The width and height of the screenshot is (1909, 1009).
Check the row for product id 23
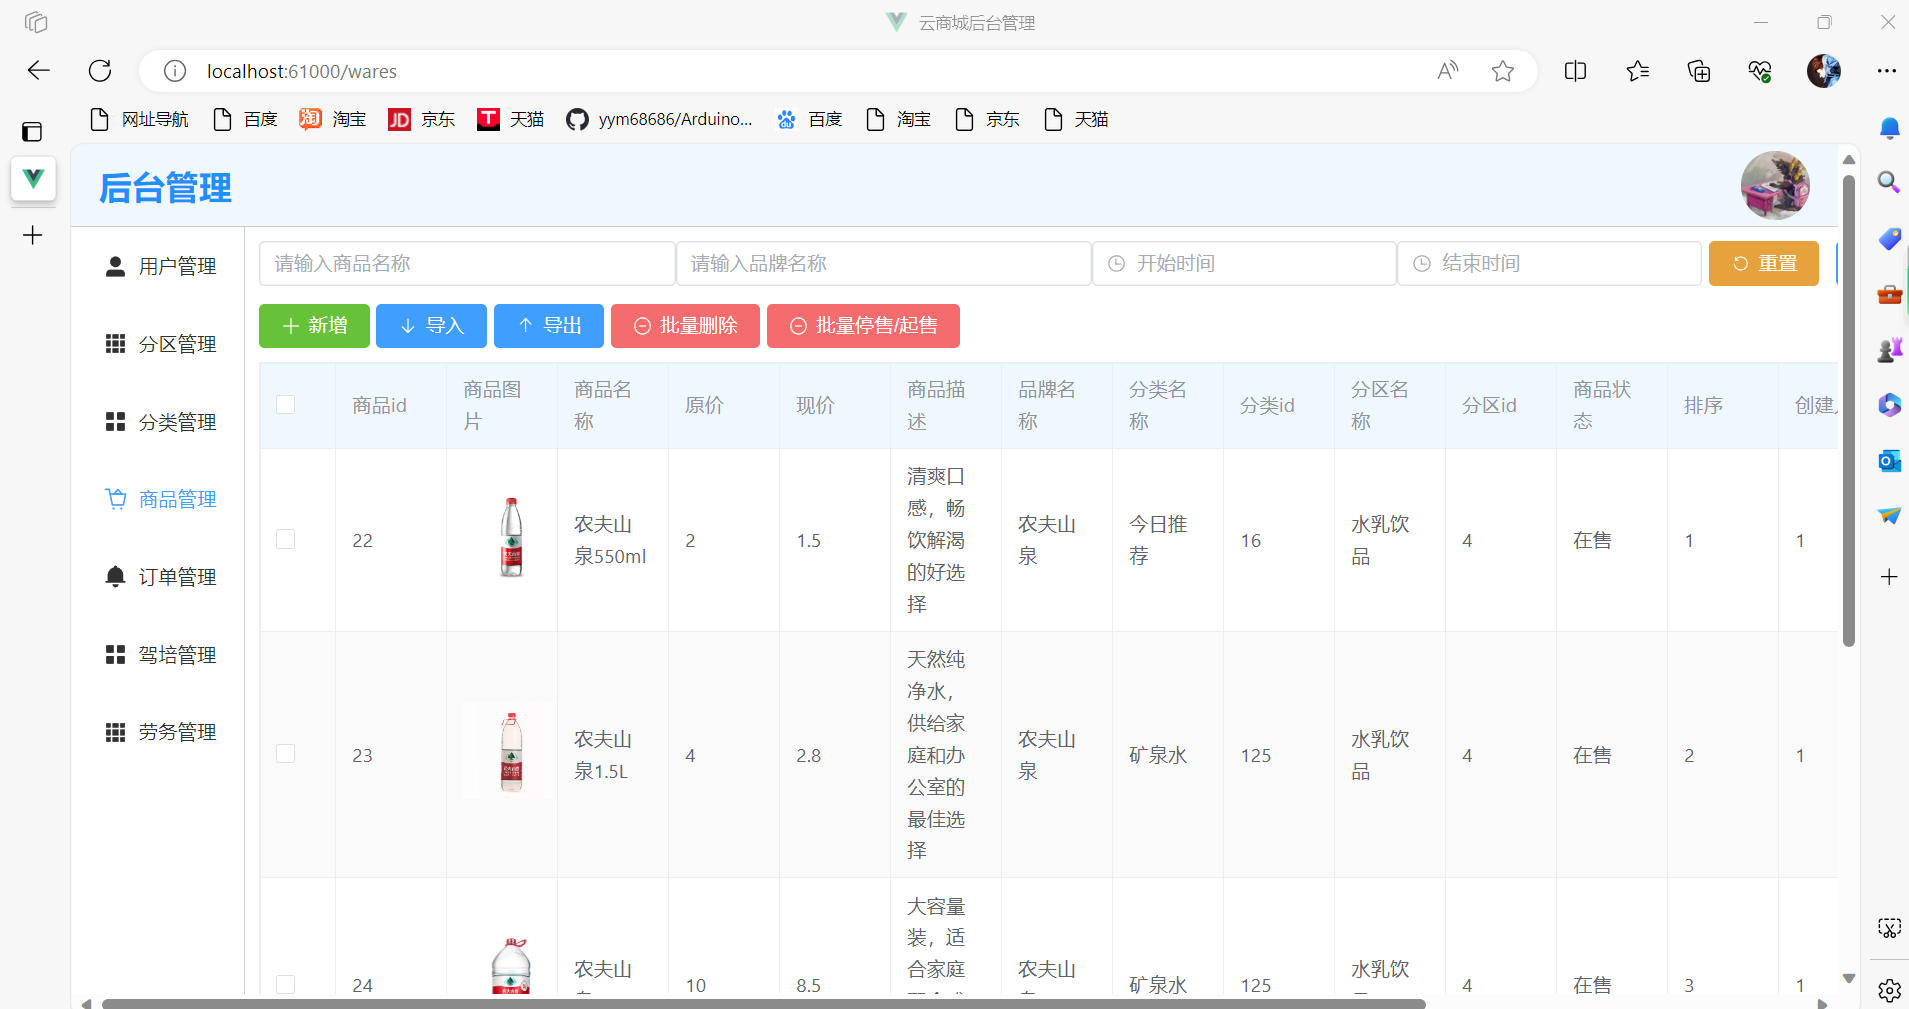point(286,754)
